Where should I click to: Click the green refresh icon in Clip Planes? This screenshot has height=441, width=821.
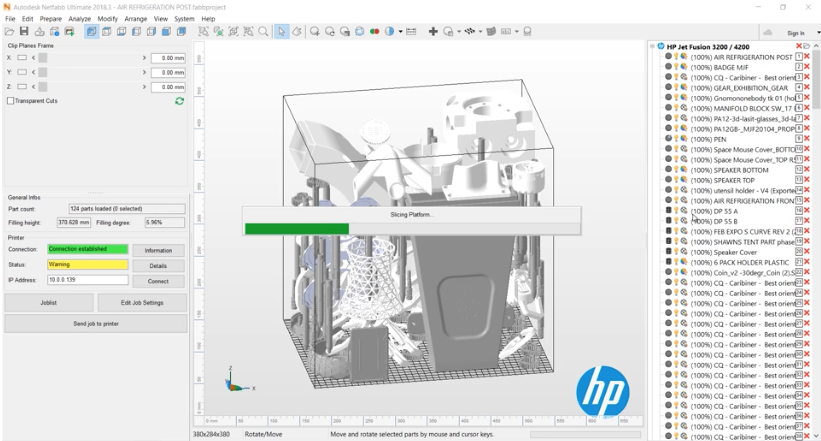pos(180,101)
